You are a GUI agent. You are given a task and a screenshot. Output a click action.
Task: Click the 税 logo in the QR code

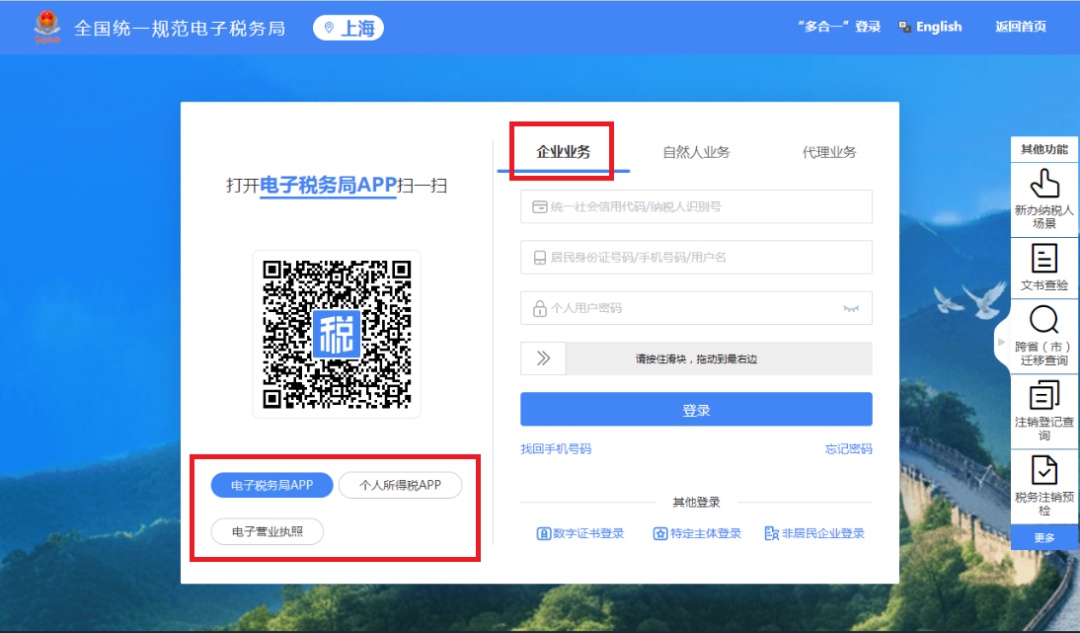337,334
